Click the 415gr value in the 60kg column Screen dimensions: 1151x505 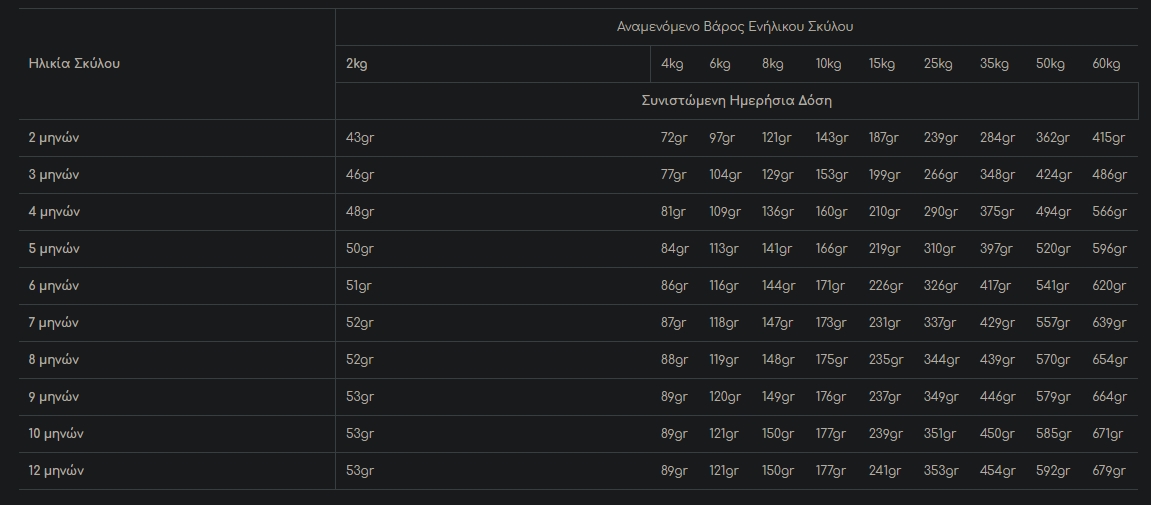[1109, 138]
